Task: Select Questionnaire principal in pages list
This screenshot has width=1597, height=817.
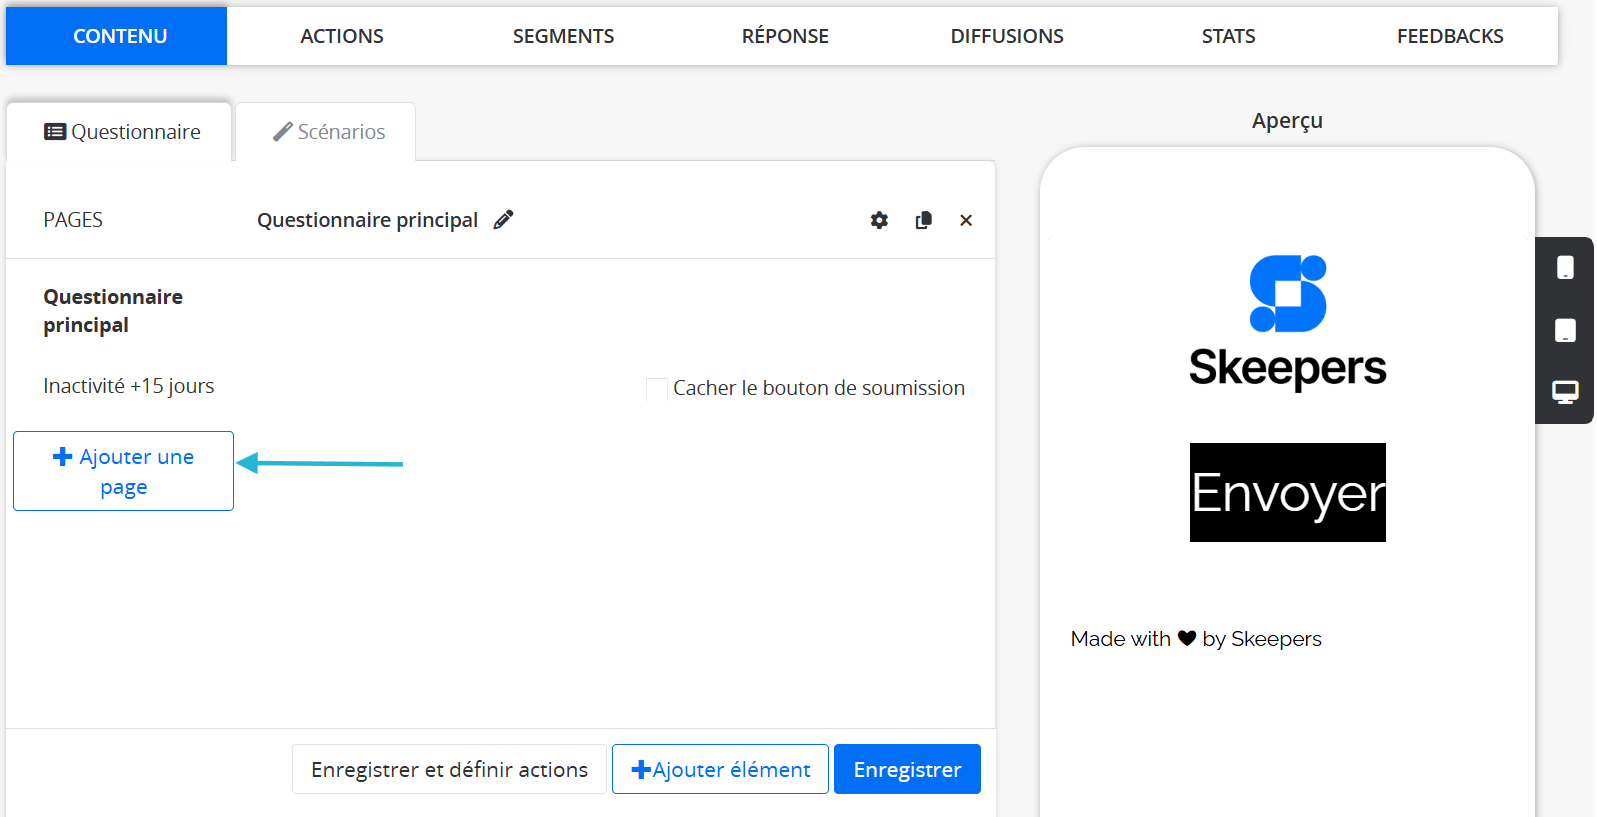Action: [113, 311]
